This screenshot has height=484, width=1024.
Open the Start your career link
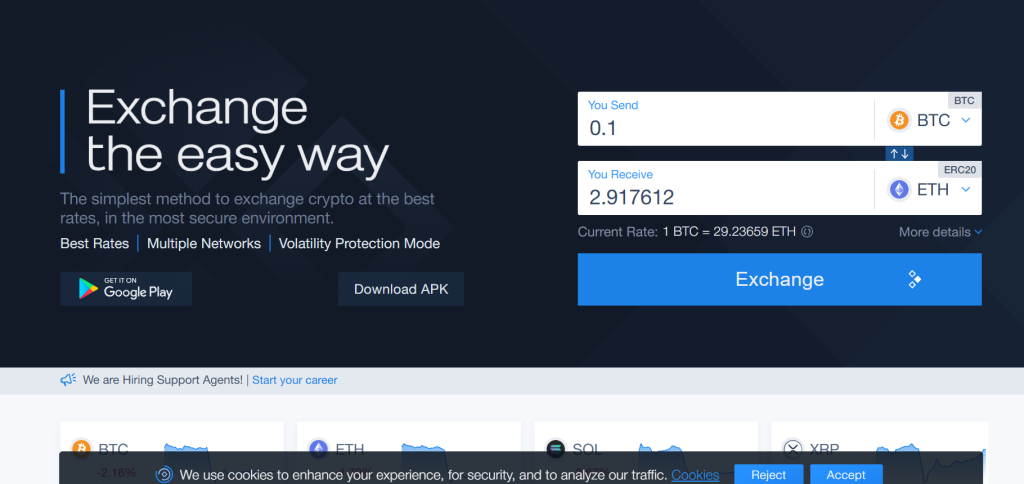tap(294, 380)
